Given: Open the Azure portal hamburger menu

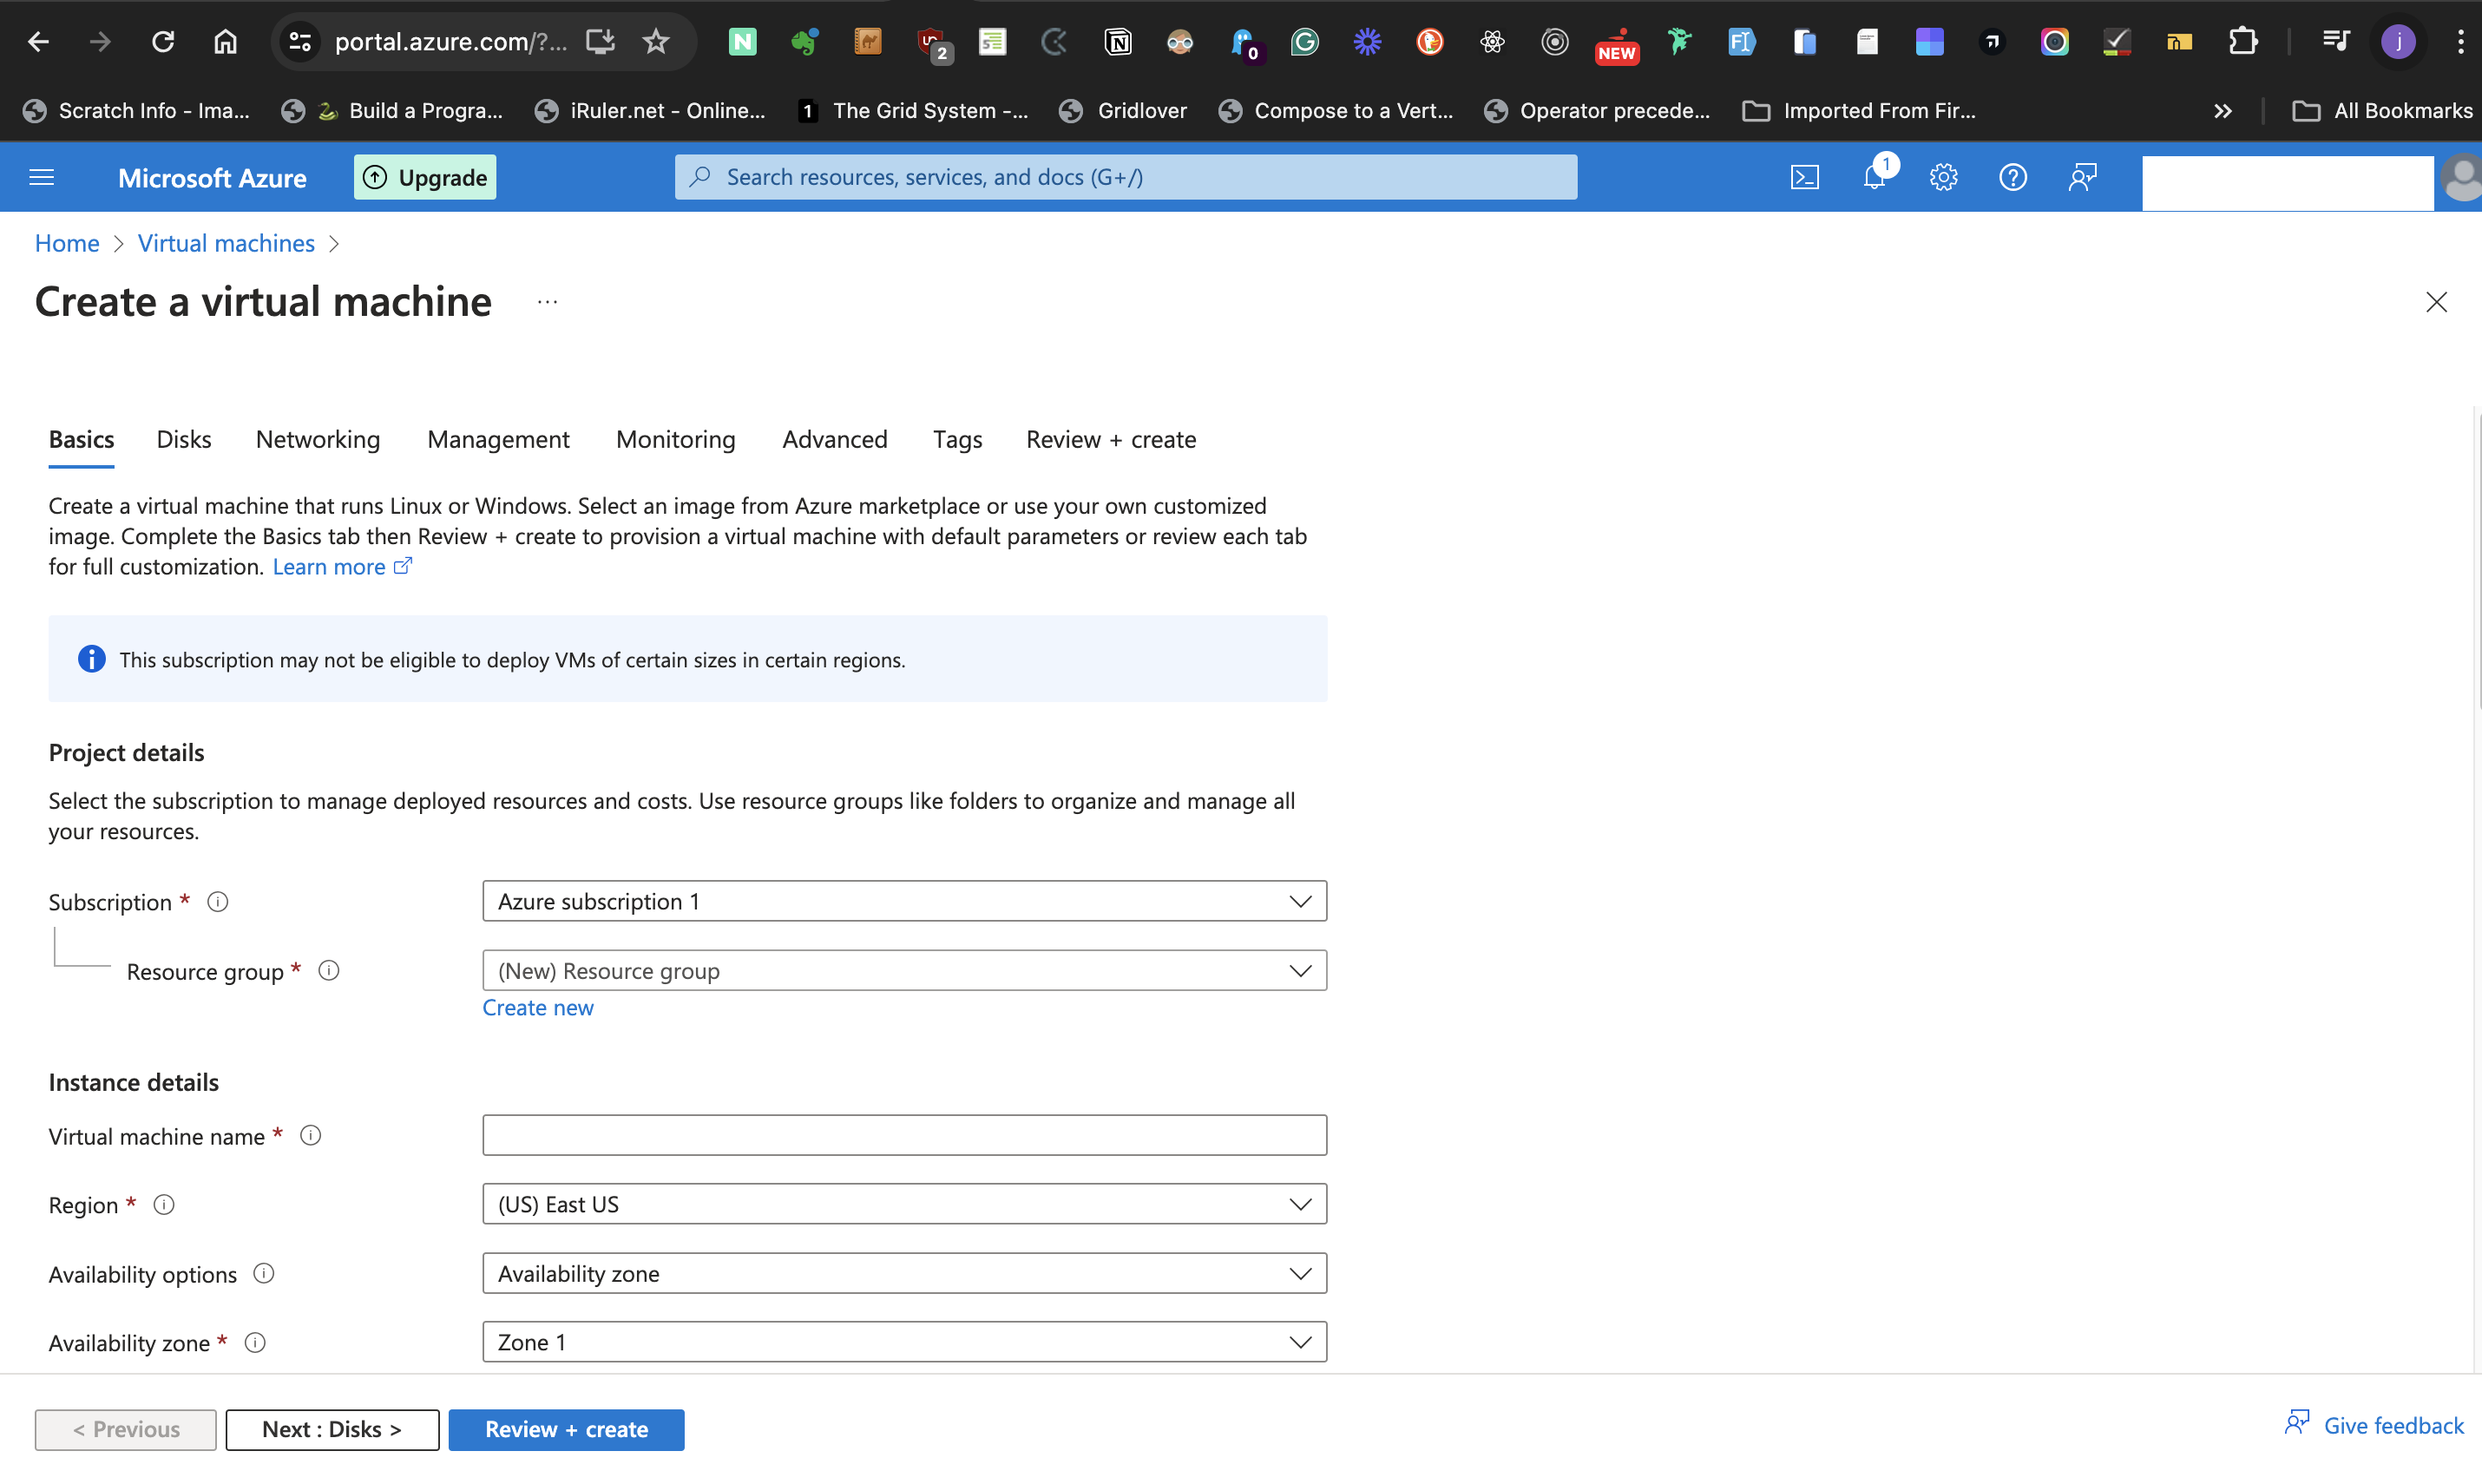Looking at the screenshot, I should coord(41,176).
